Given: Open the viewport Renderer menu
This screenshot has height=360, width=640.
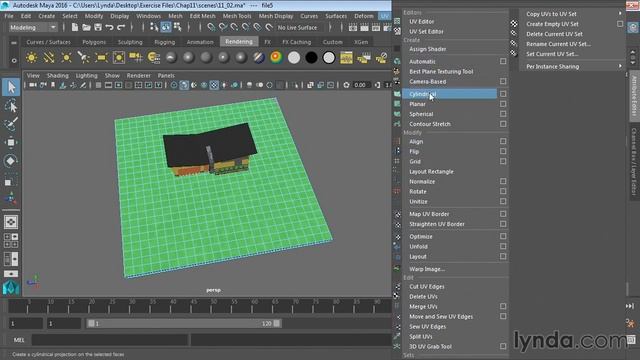Looking at the screenshot, I should tap(139, 76).
